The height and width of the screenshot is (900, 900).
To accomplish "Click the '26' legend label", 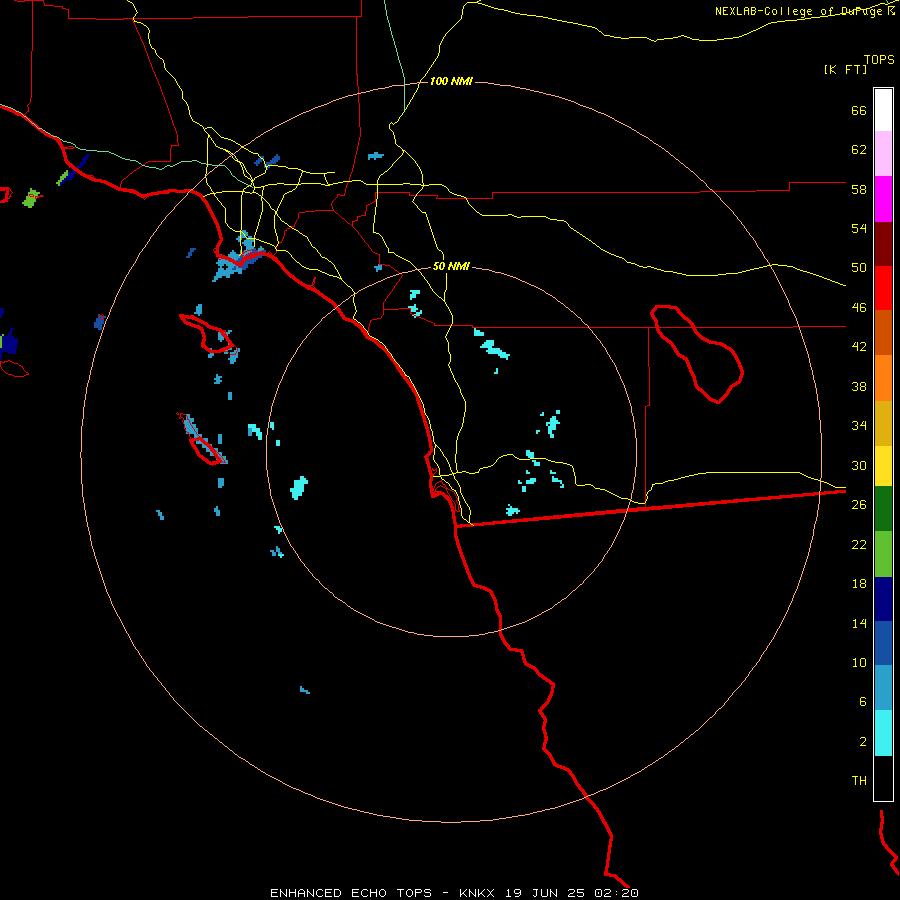I will tap(859, 505).
